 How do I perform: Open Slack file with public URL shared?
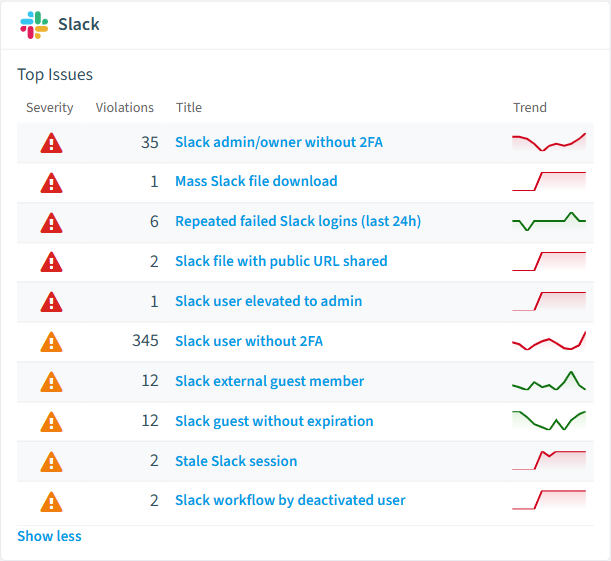281,261
